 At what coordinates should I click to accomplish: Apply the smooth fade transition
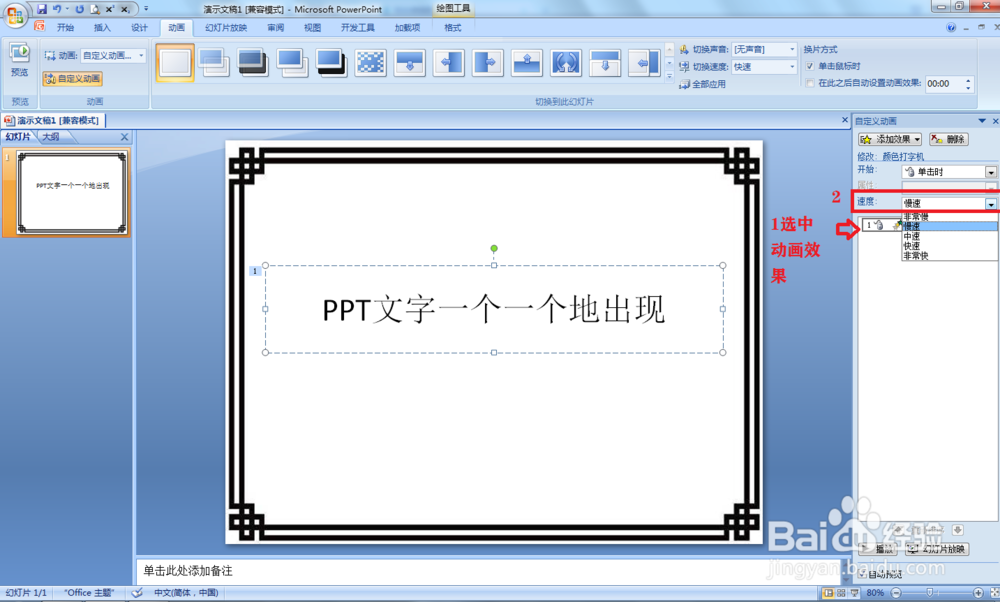(x=214, y=62)
